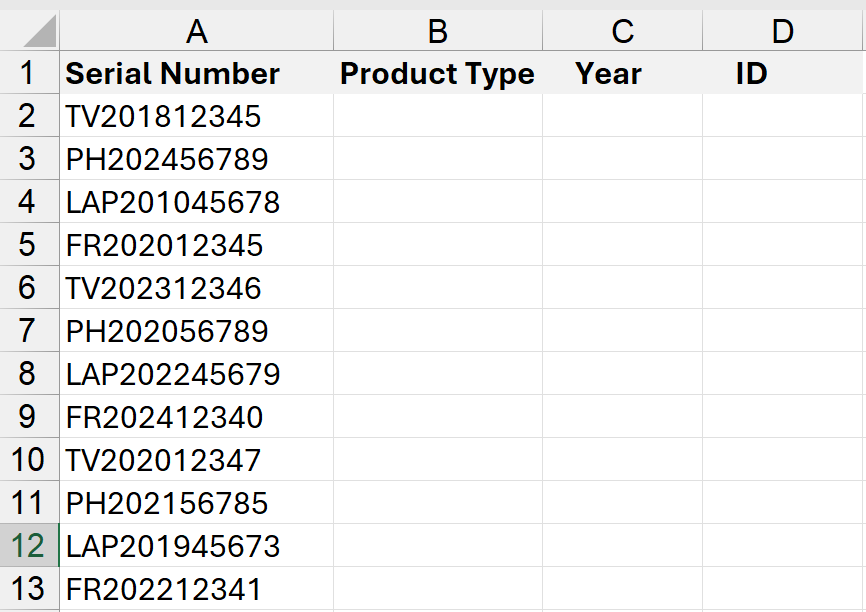Click cell with LAP201945673
Viewport: 866px width, 612px height.
pos(173,546)
